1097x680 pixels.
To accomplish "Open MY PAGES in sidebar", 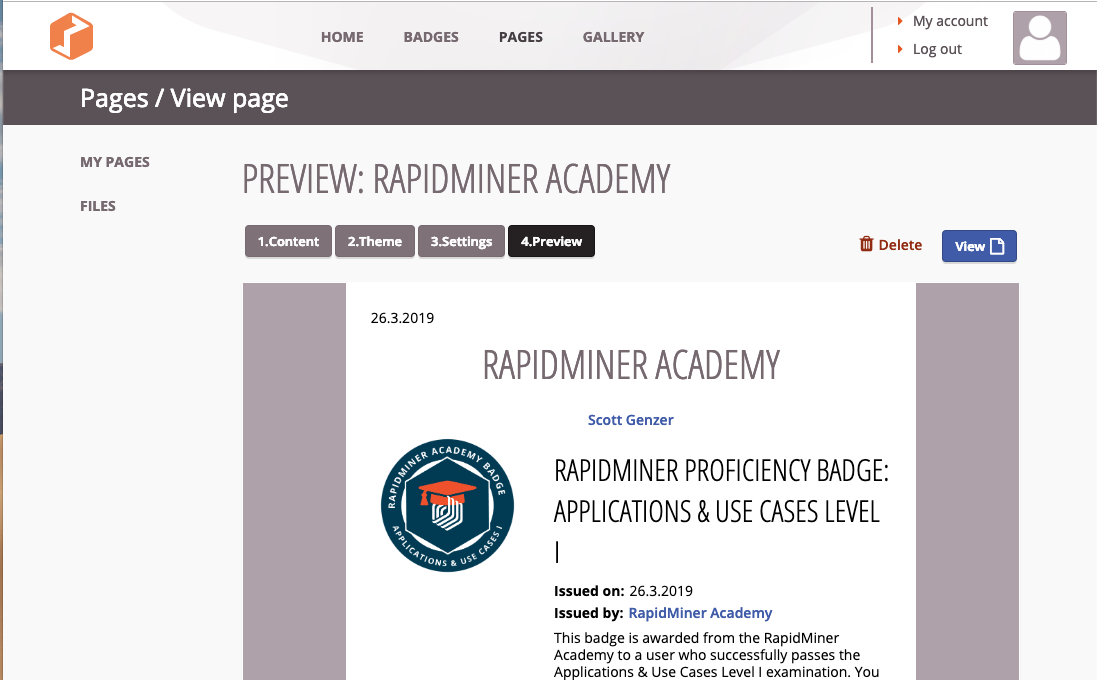I will pyautogui.click(x=115, y=162).
